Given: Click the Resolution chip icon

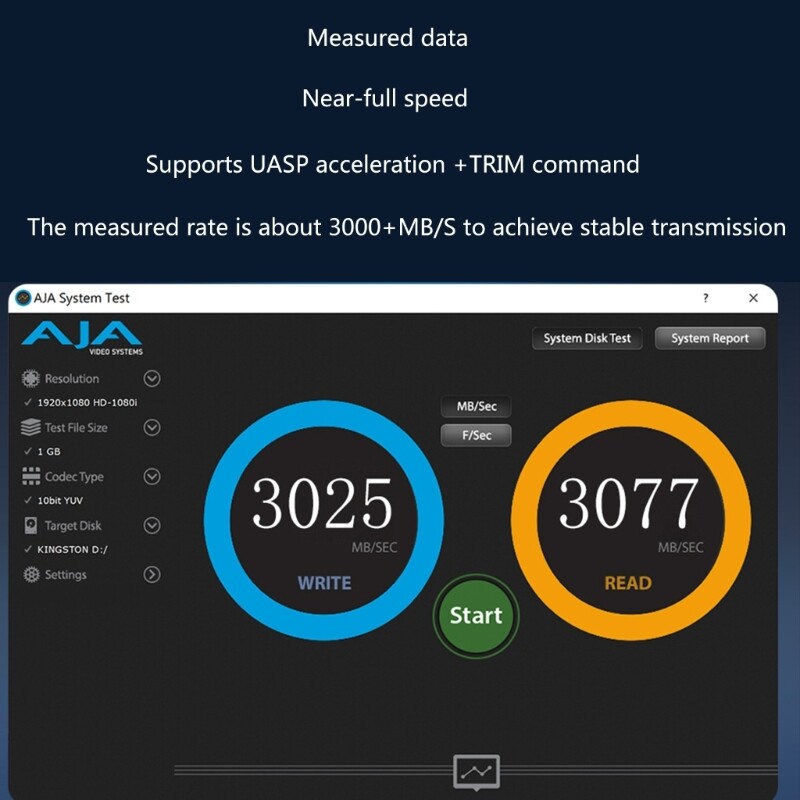Looking at the screenshot, I should pos(31,379).
